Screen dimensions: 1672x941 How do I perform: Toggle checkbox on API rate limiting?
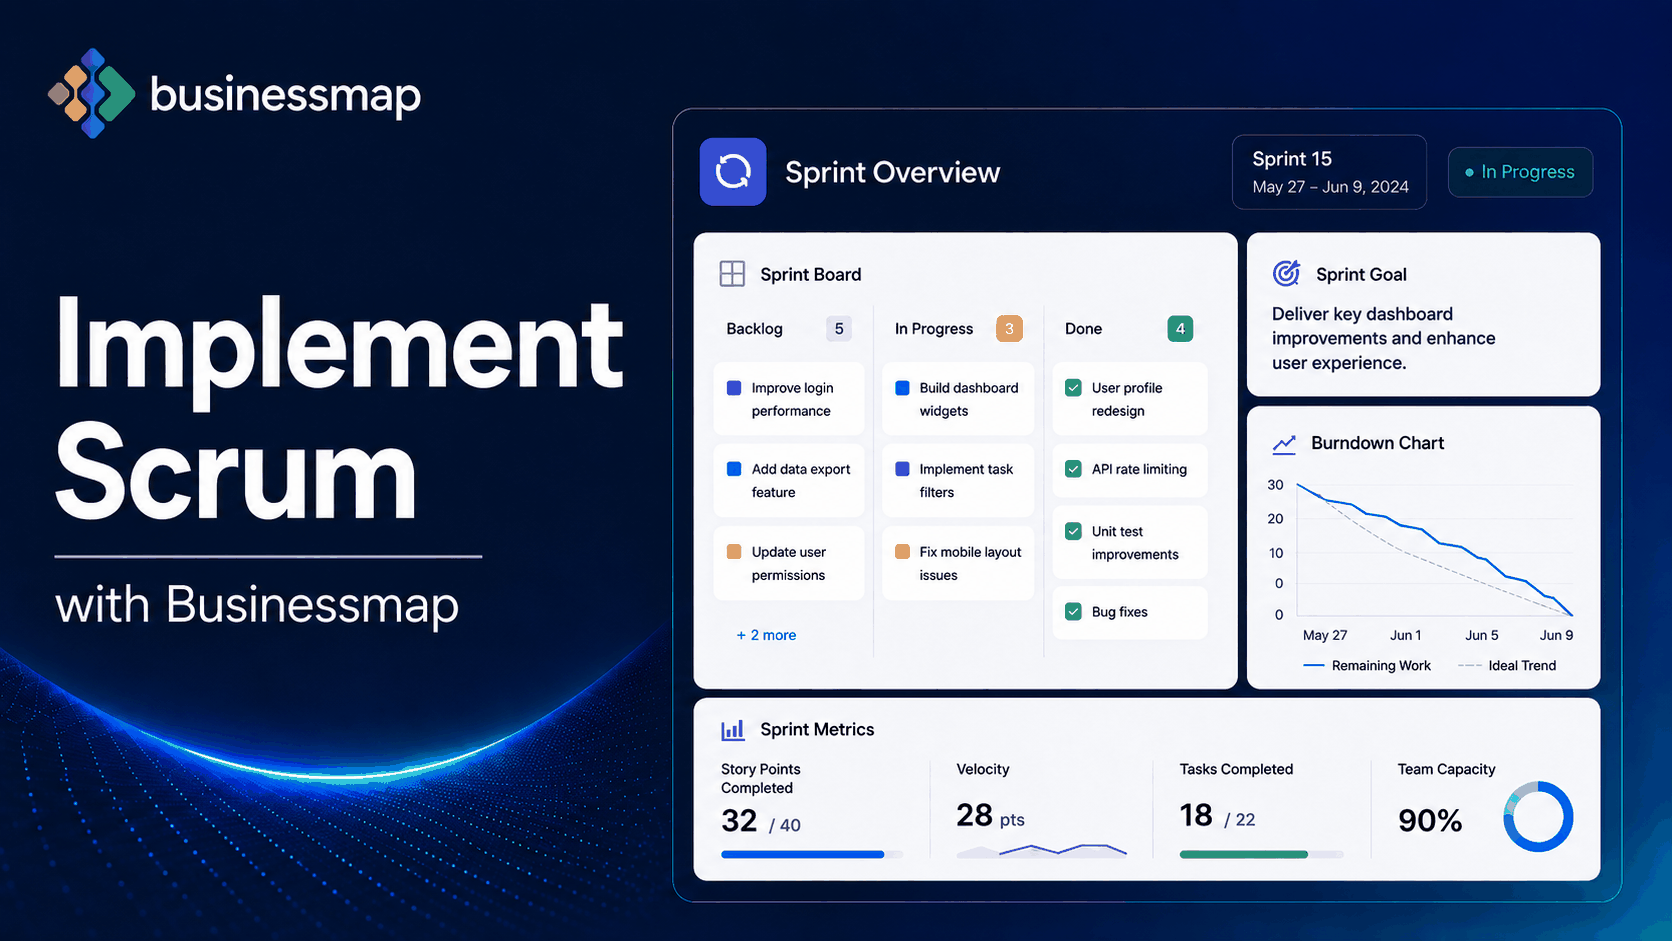pos(1073,469)
